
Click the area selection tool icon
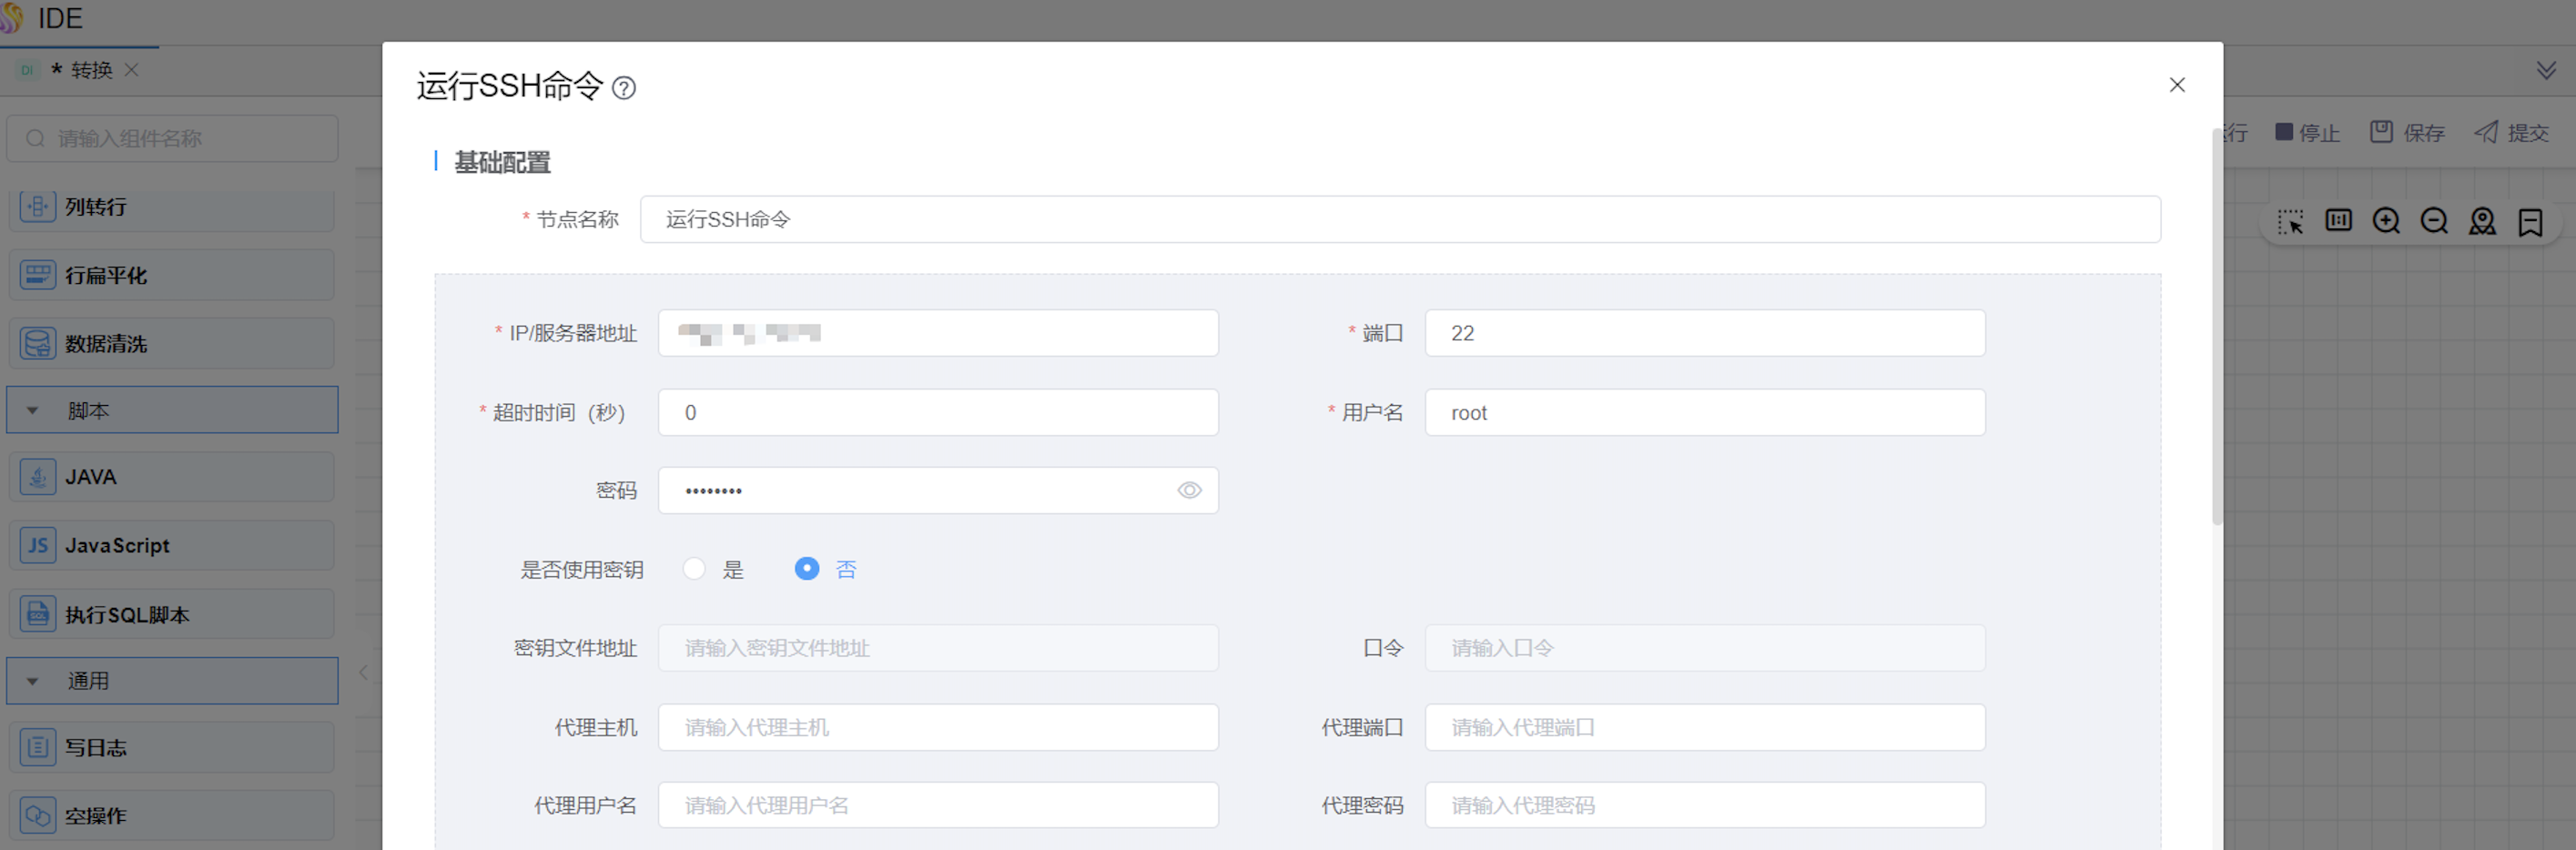[2290, 221]
